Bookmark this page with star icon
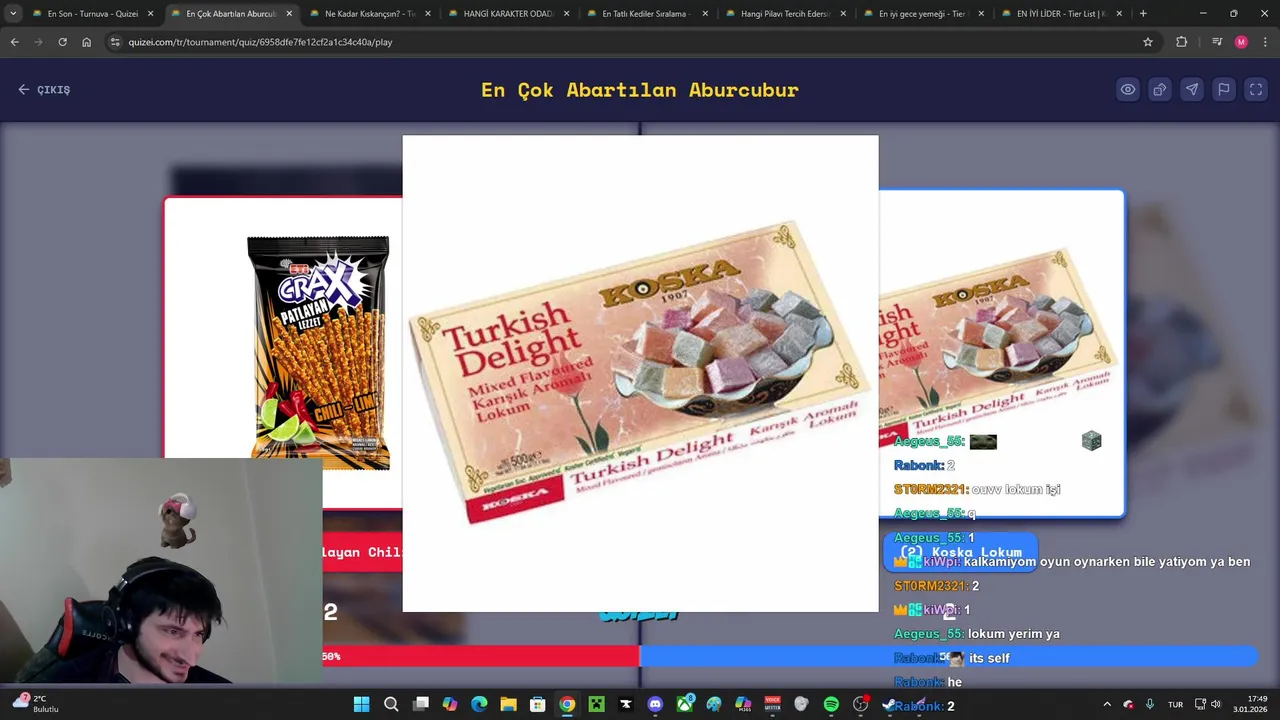The image size is (1280, 720). pos(1148,42)
